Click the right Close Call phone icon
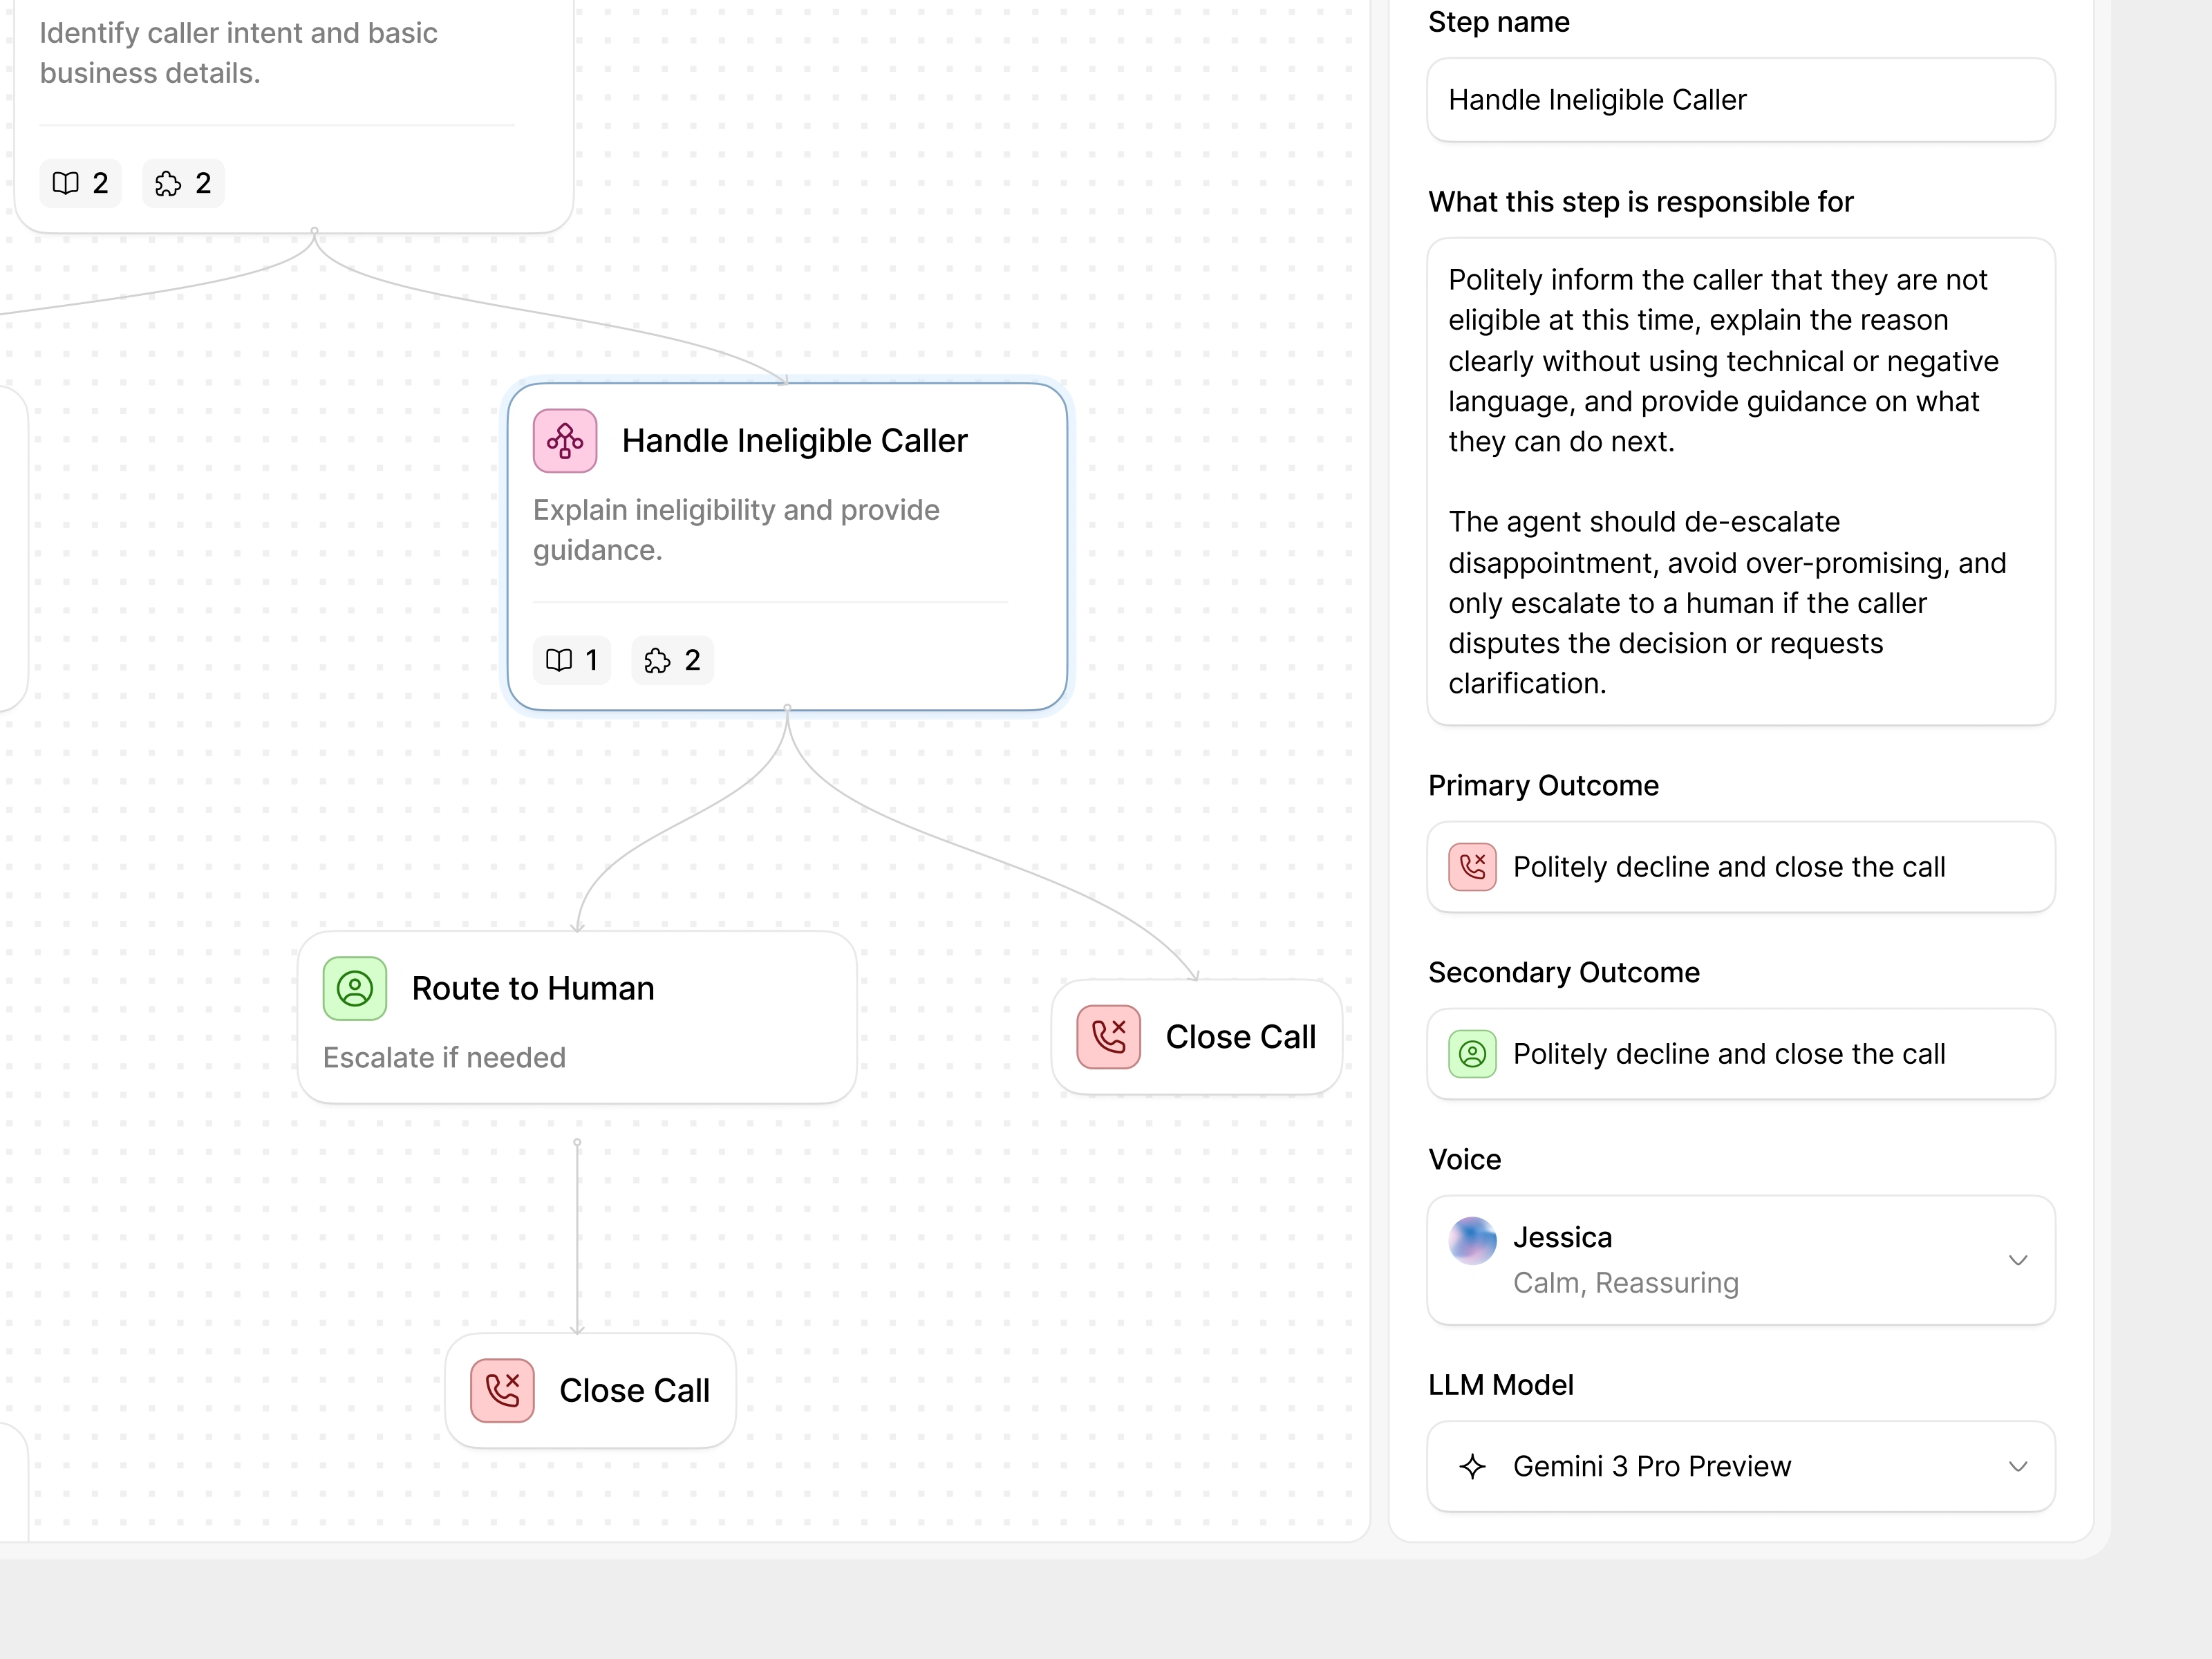Image resolution: width=2212 pixels, height=1659 pixels. pos(1108,1037)
